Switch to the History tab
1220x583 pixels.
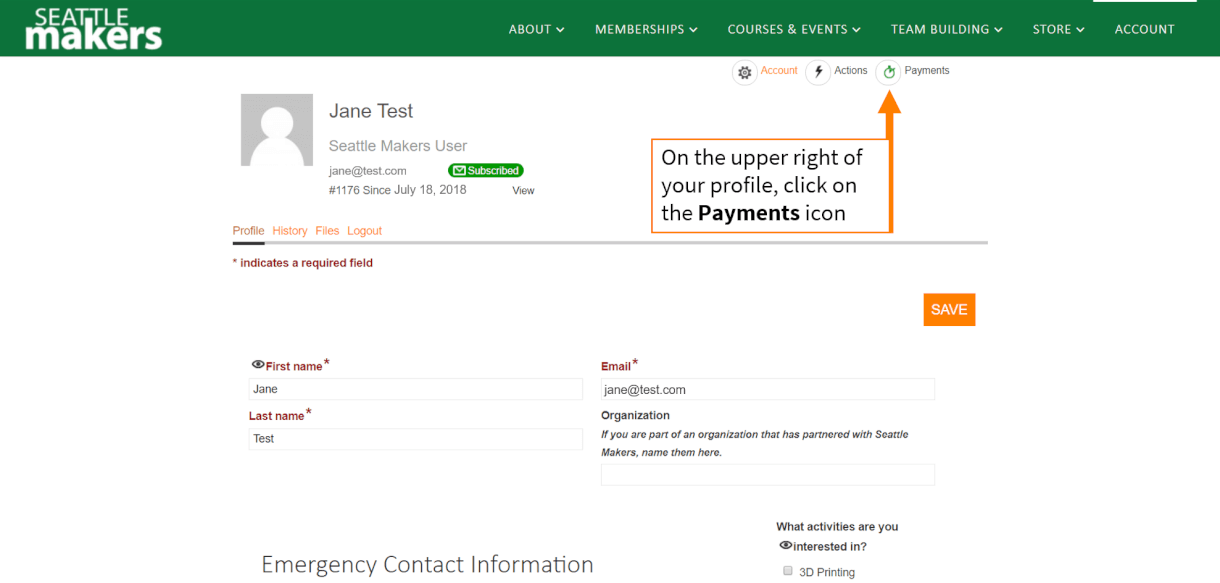point(290,231)
